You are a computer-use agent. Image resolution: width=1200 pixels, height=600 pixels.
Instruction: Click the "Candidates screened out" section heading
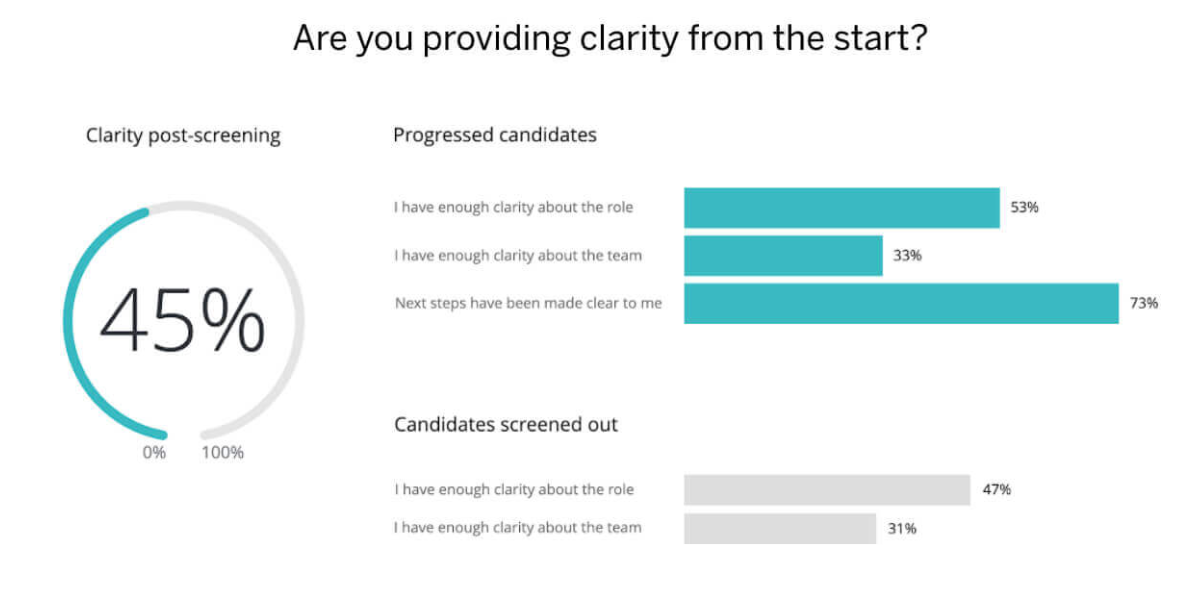(x=506, y=425)
